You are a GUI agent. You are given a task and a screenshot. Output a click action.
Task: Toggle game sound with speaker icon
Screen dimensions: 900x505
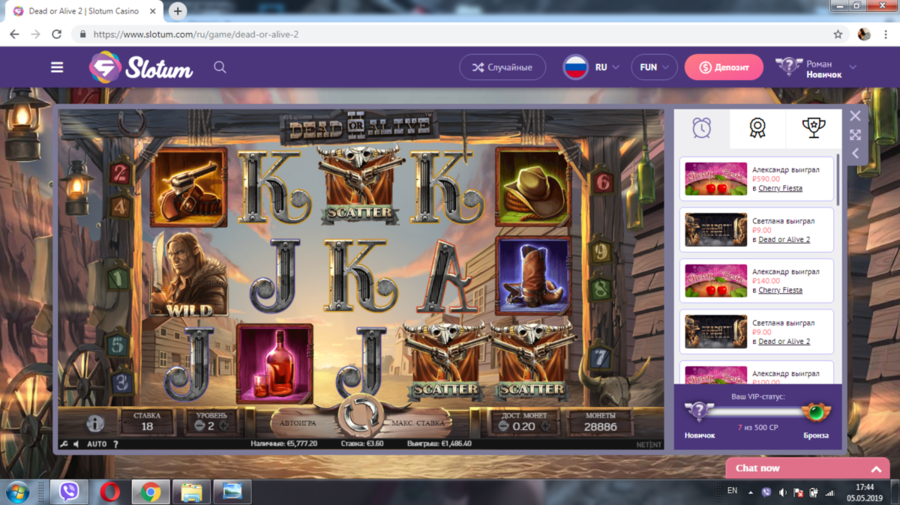[76, 444]
